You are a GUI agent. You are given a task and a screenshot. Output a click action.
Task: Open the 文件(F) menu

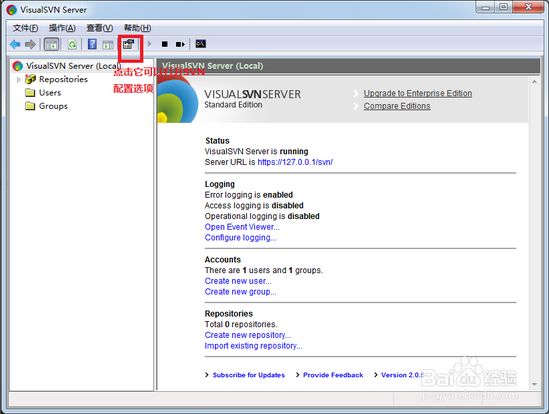[25, 28]
